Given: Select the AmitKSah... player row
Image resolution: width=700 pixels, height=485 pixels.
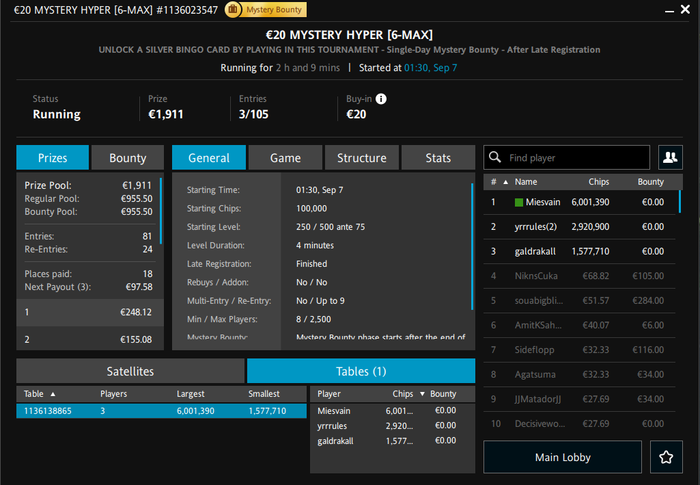Looking at the screenshot, I should point(579,325).
